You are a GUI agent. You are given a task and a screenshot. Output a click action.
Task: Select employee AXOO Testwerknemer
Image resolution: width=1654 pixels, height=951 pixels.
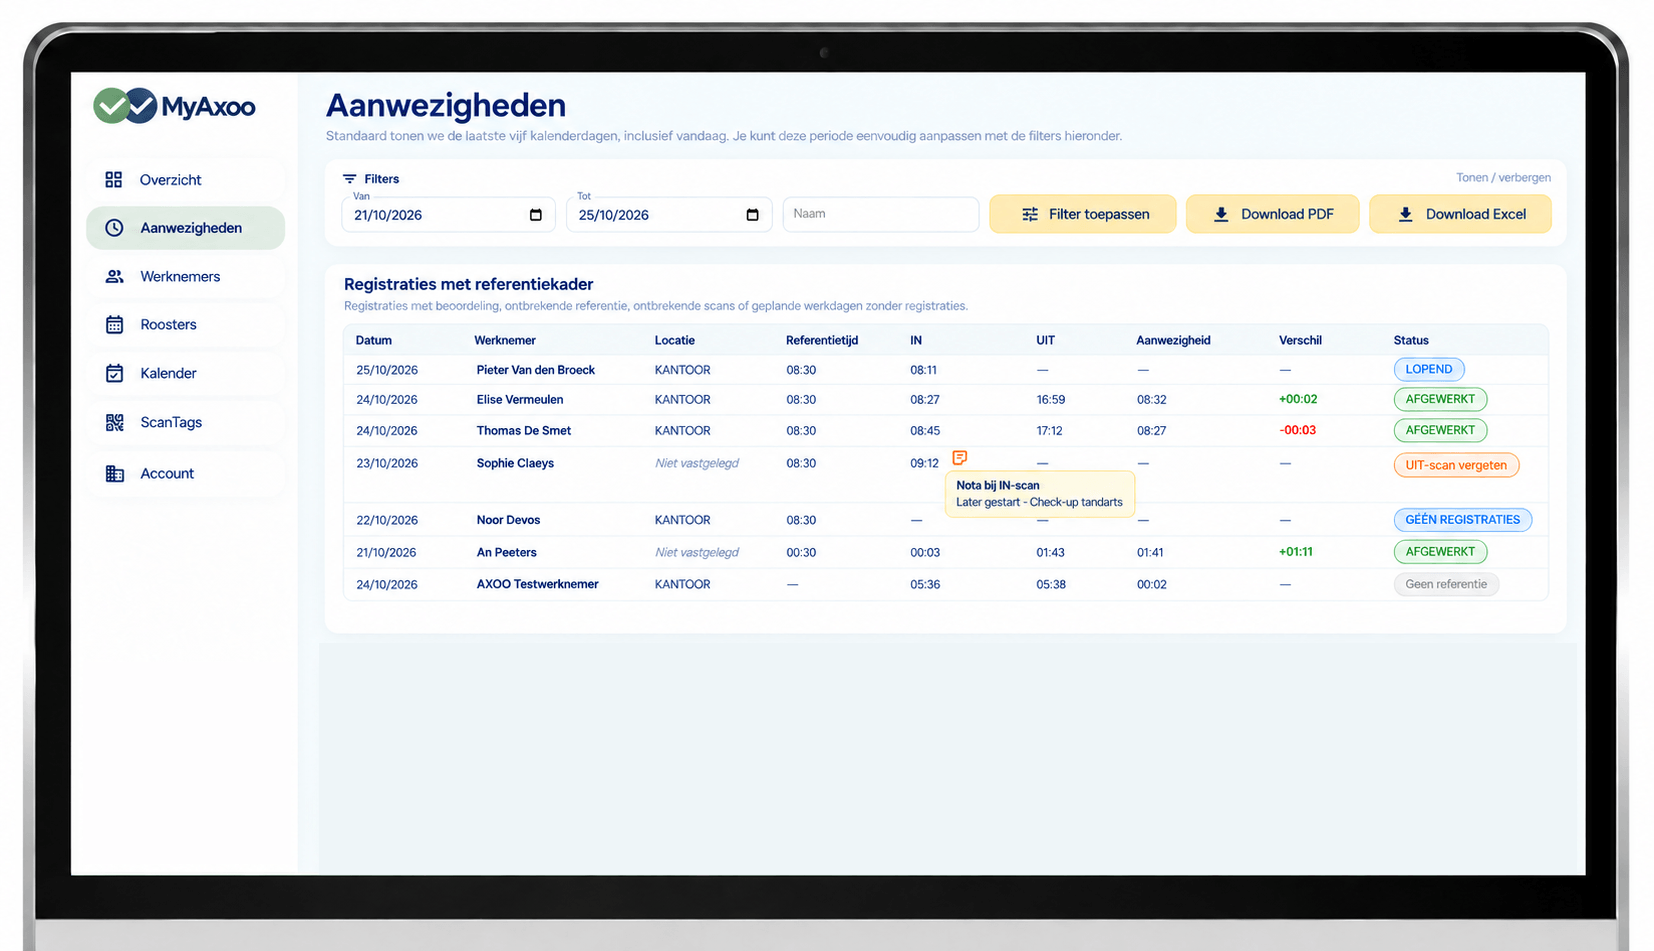click(x=537, y=584)
